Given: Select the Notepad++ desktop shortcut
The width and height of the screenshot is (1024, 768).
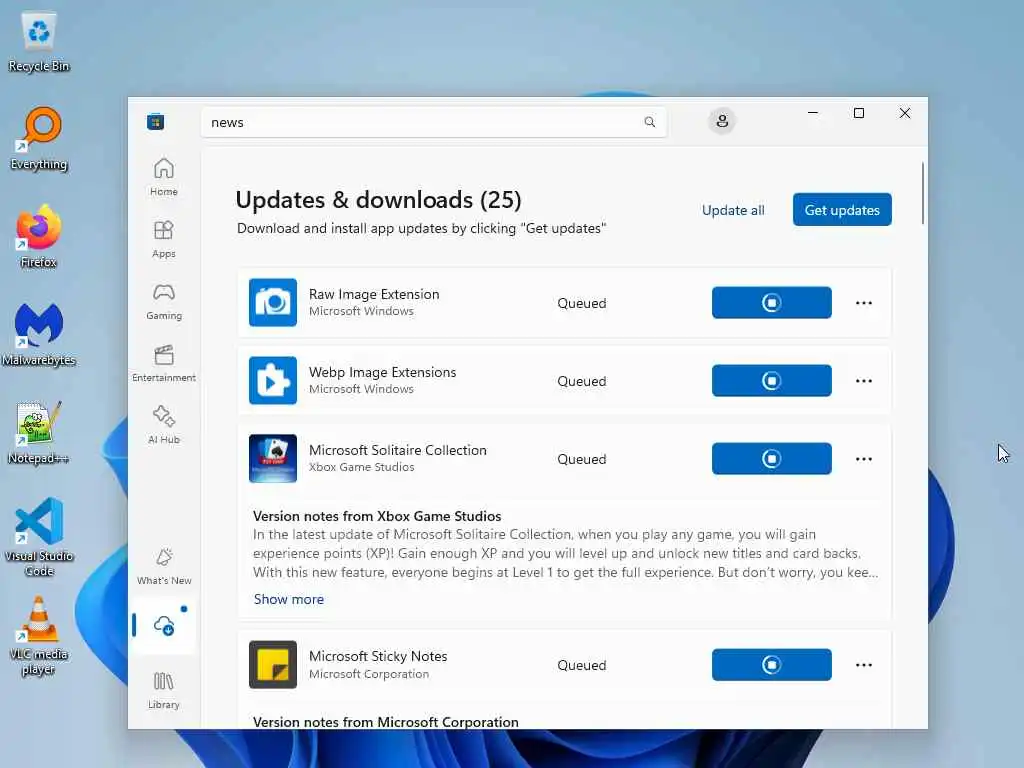Looking at the screenshot, I should click(x=39, y=432).
